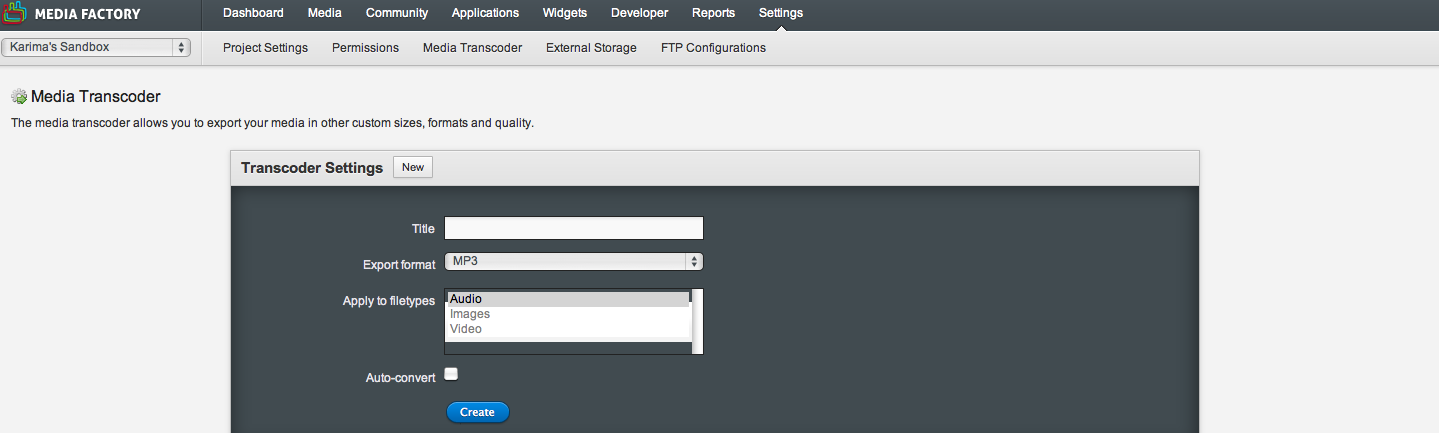The image size is (1439, 433).
Task: Open the Project Settings submenu
Action: pos(265,48)
